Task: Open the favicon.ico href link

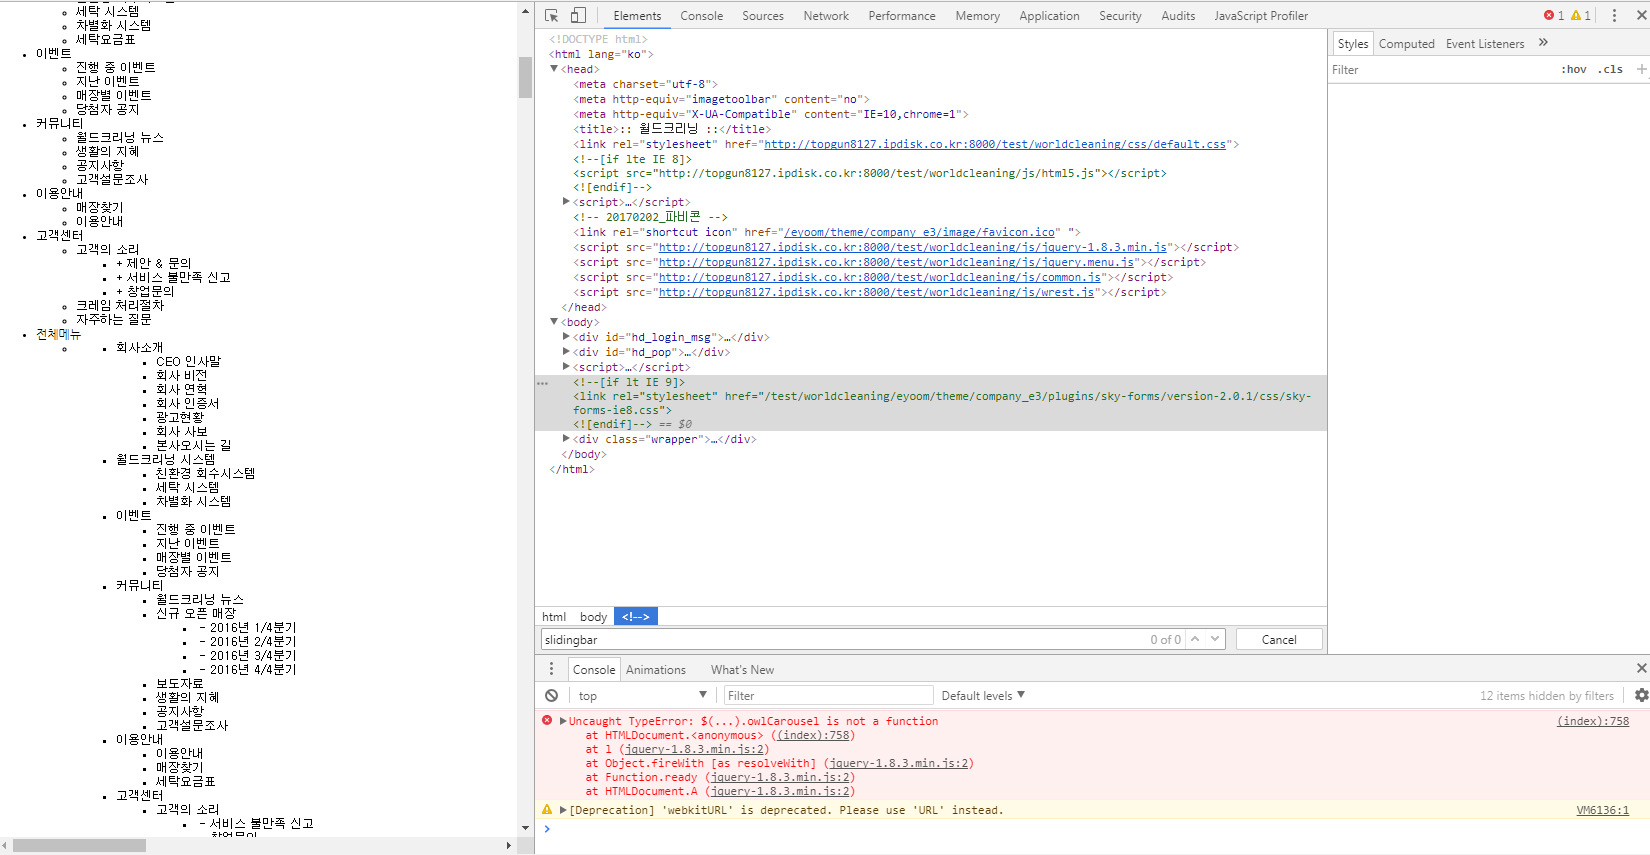Action: click(x=918, y=232)
